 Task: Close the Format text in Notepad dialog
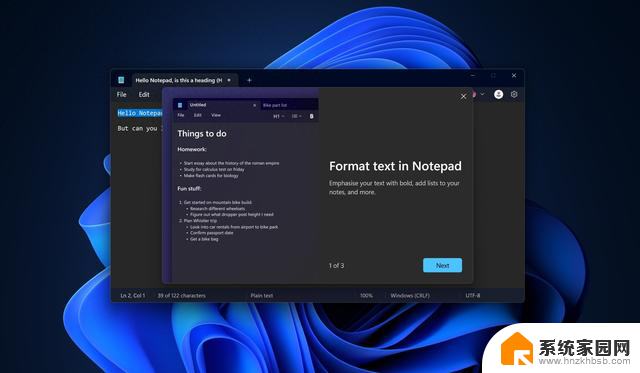coord(463,97)
